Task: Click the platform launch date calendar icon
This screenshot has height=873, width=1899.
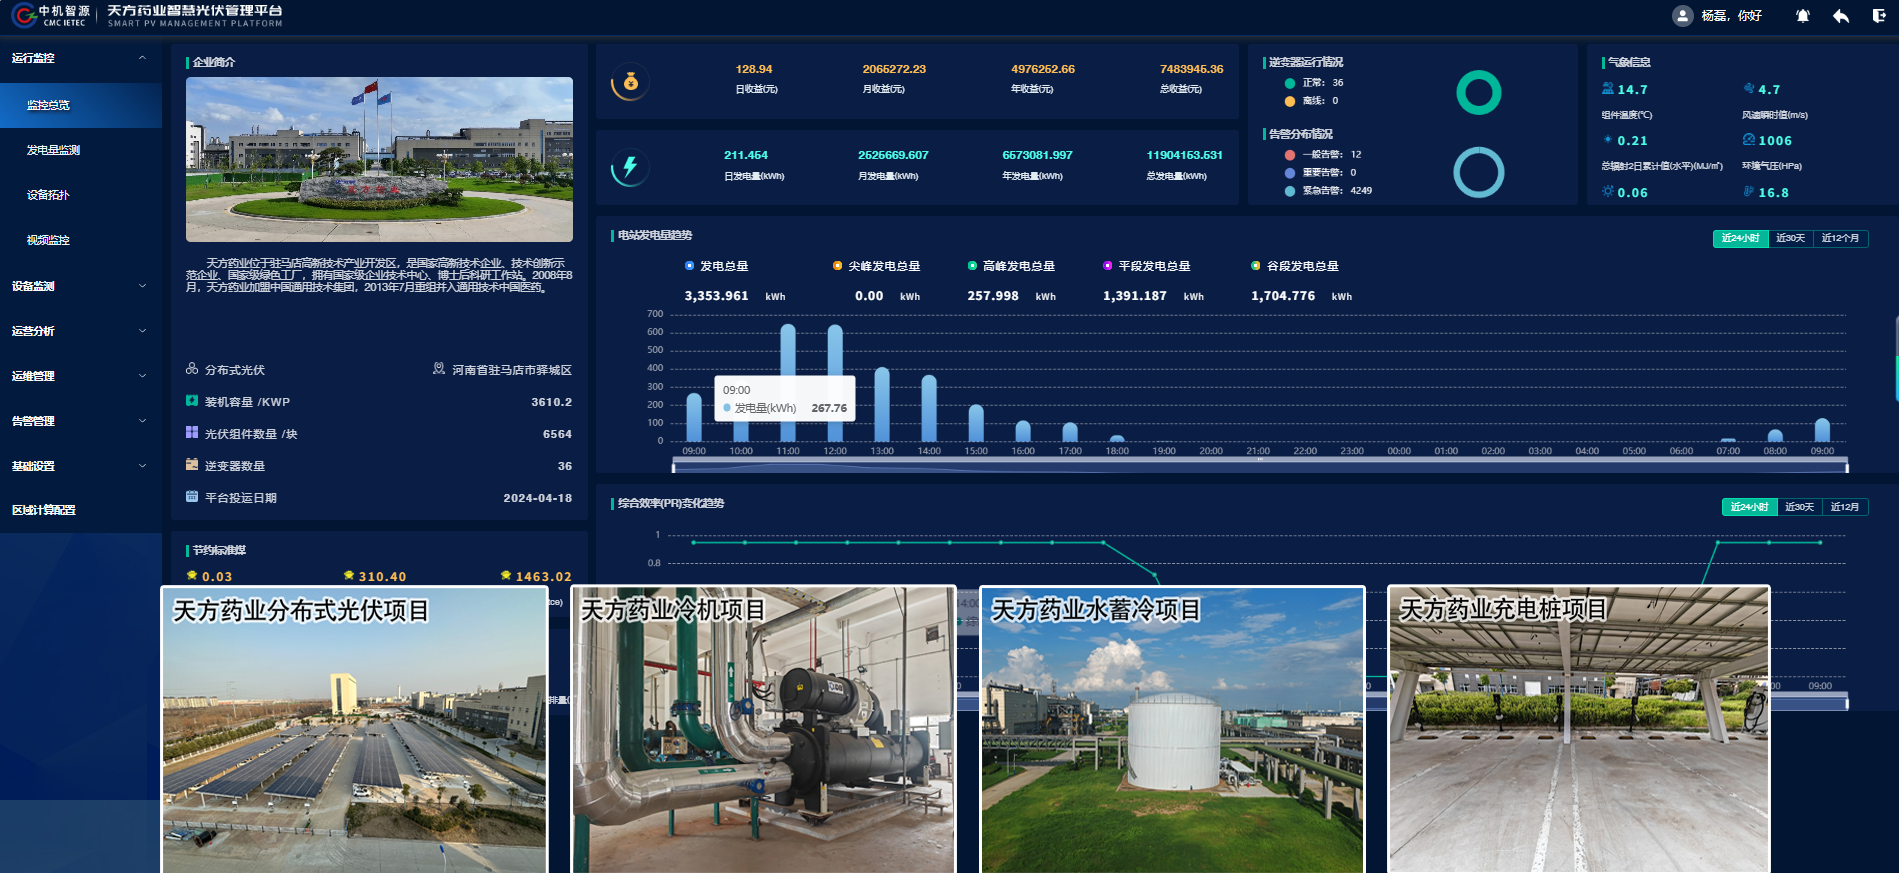Action: click(192, 497)
